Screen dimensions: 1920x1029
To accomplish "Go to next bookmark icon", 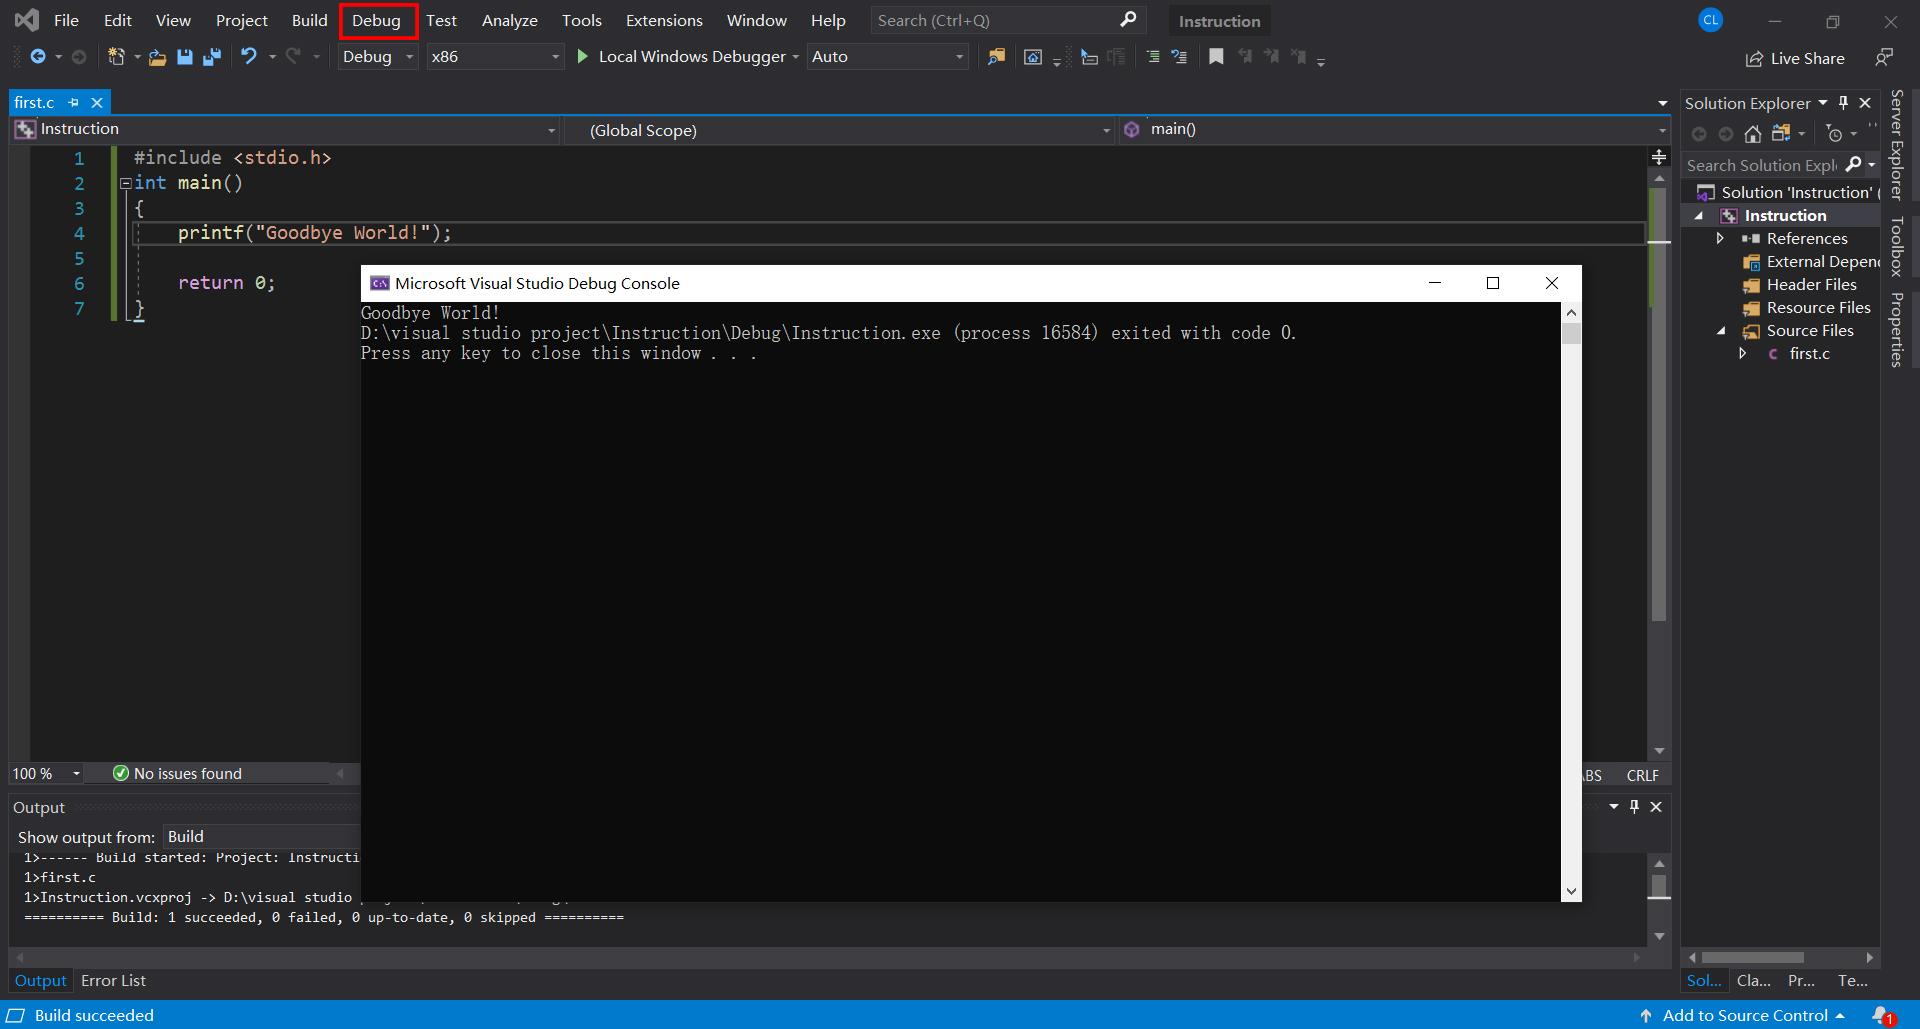I will point(1271,57).
